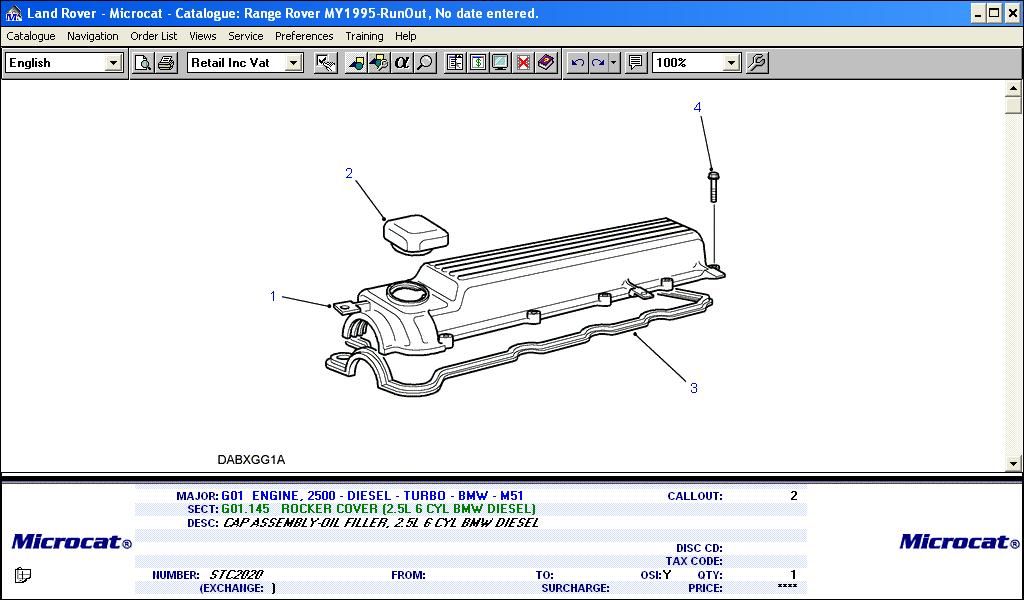Click part number STC2020

236,575
